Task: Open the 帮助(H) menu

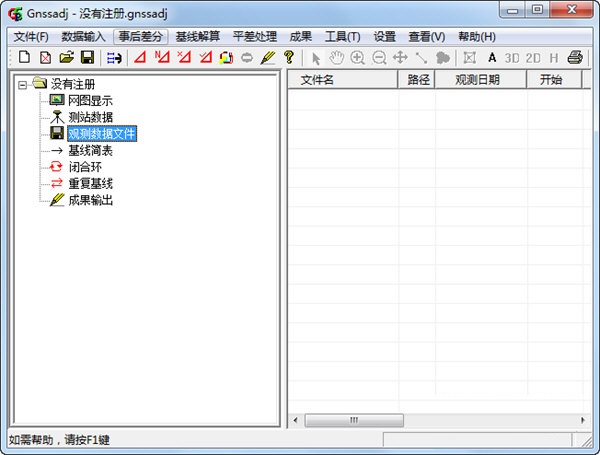Action: pyautogui.click(x=477, y=37)
